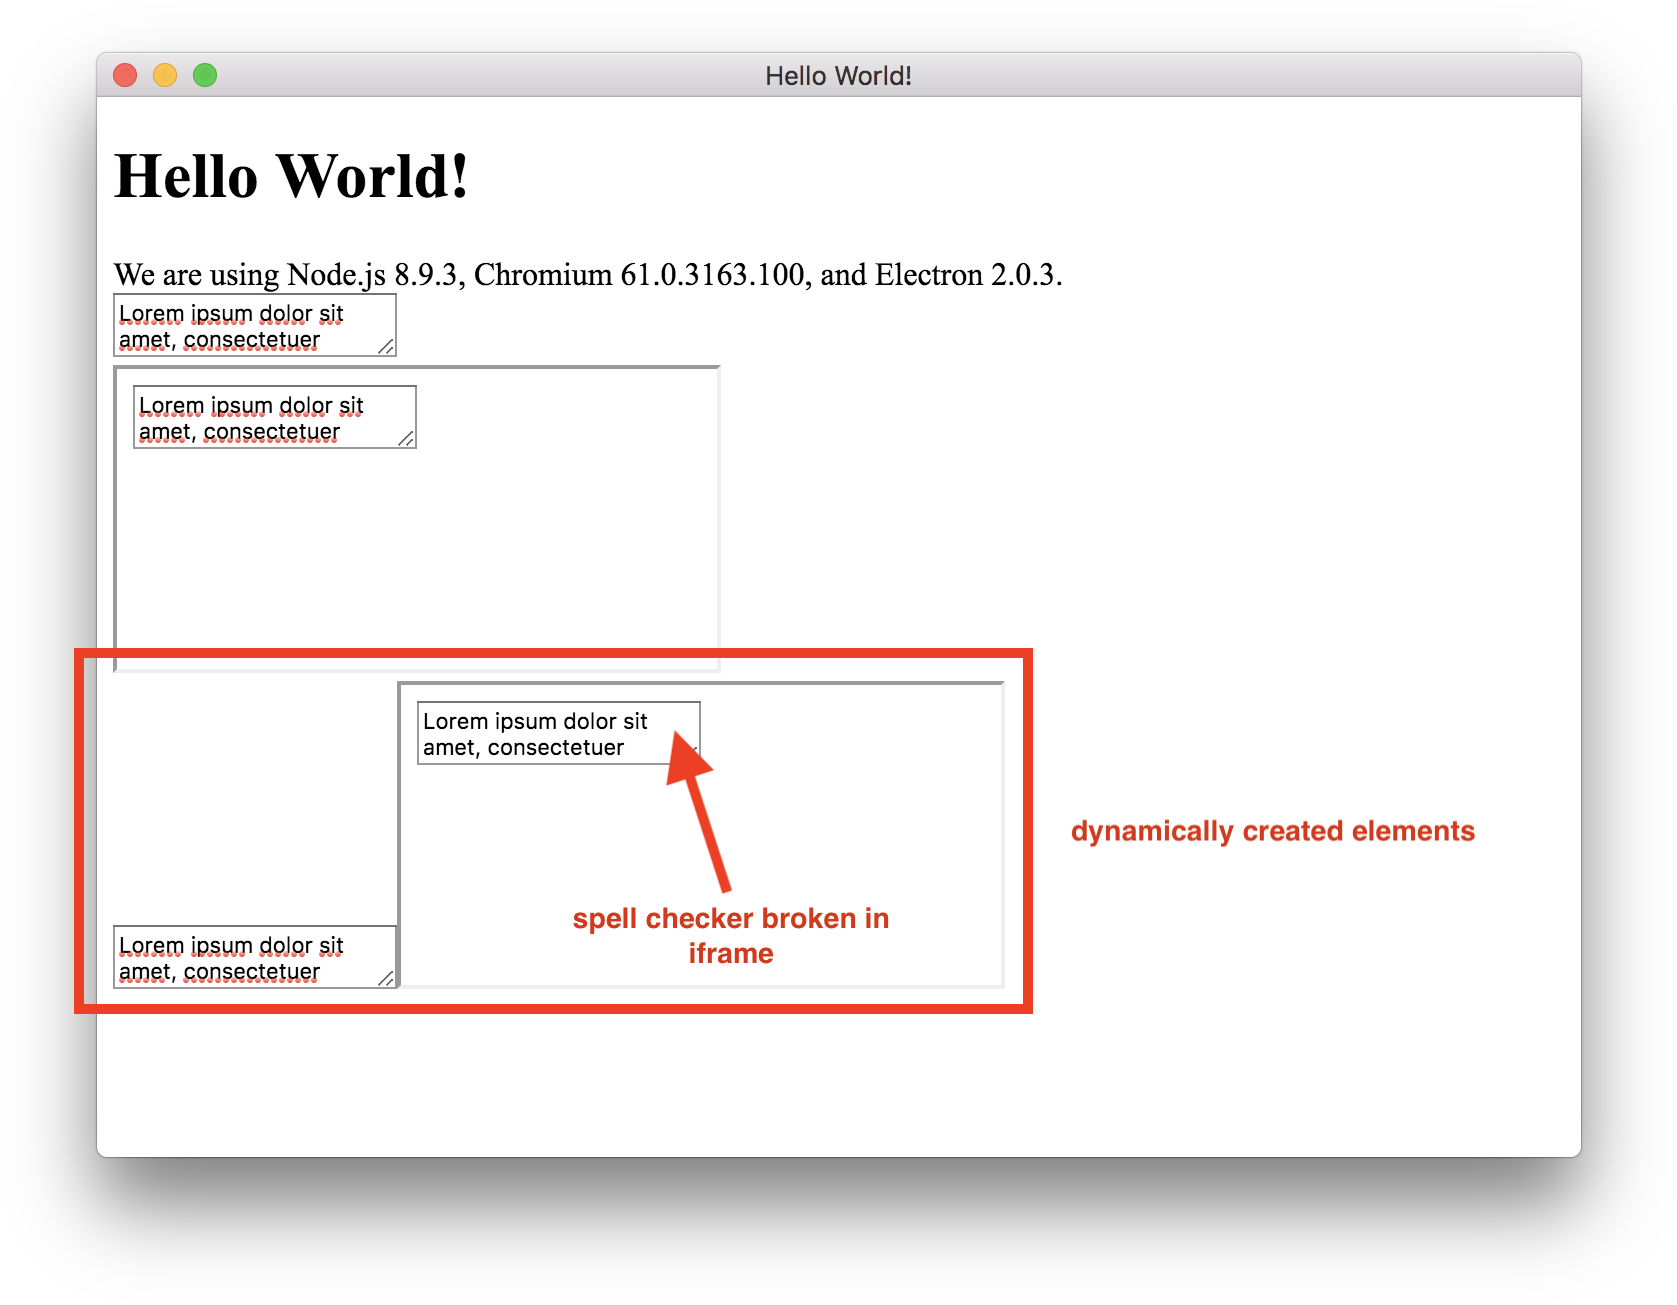This screenshot has width=1677, height=1305.
Task: Click "consectetuer" in the first iframe's textarea
Action: coord(271,432)
